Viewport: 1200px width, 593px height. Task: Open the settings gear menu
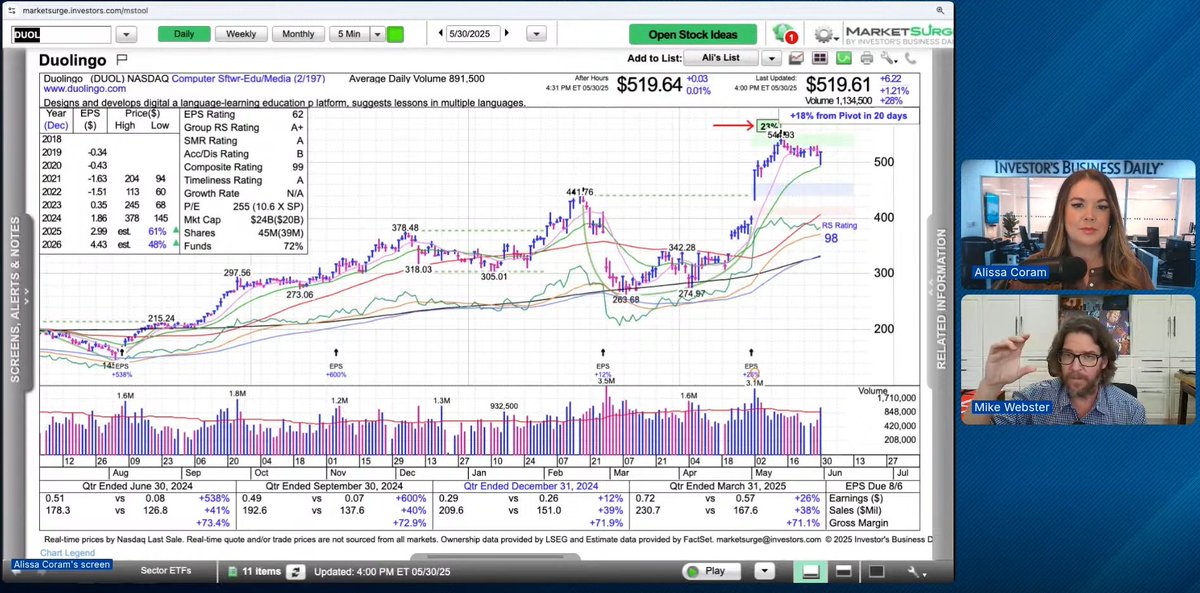pos(825,35)
